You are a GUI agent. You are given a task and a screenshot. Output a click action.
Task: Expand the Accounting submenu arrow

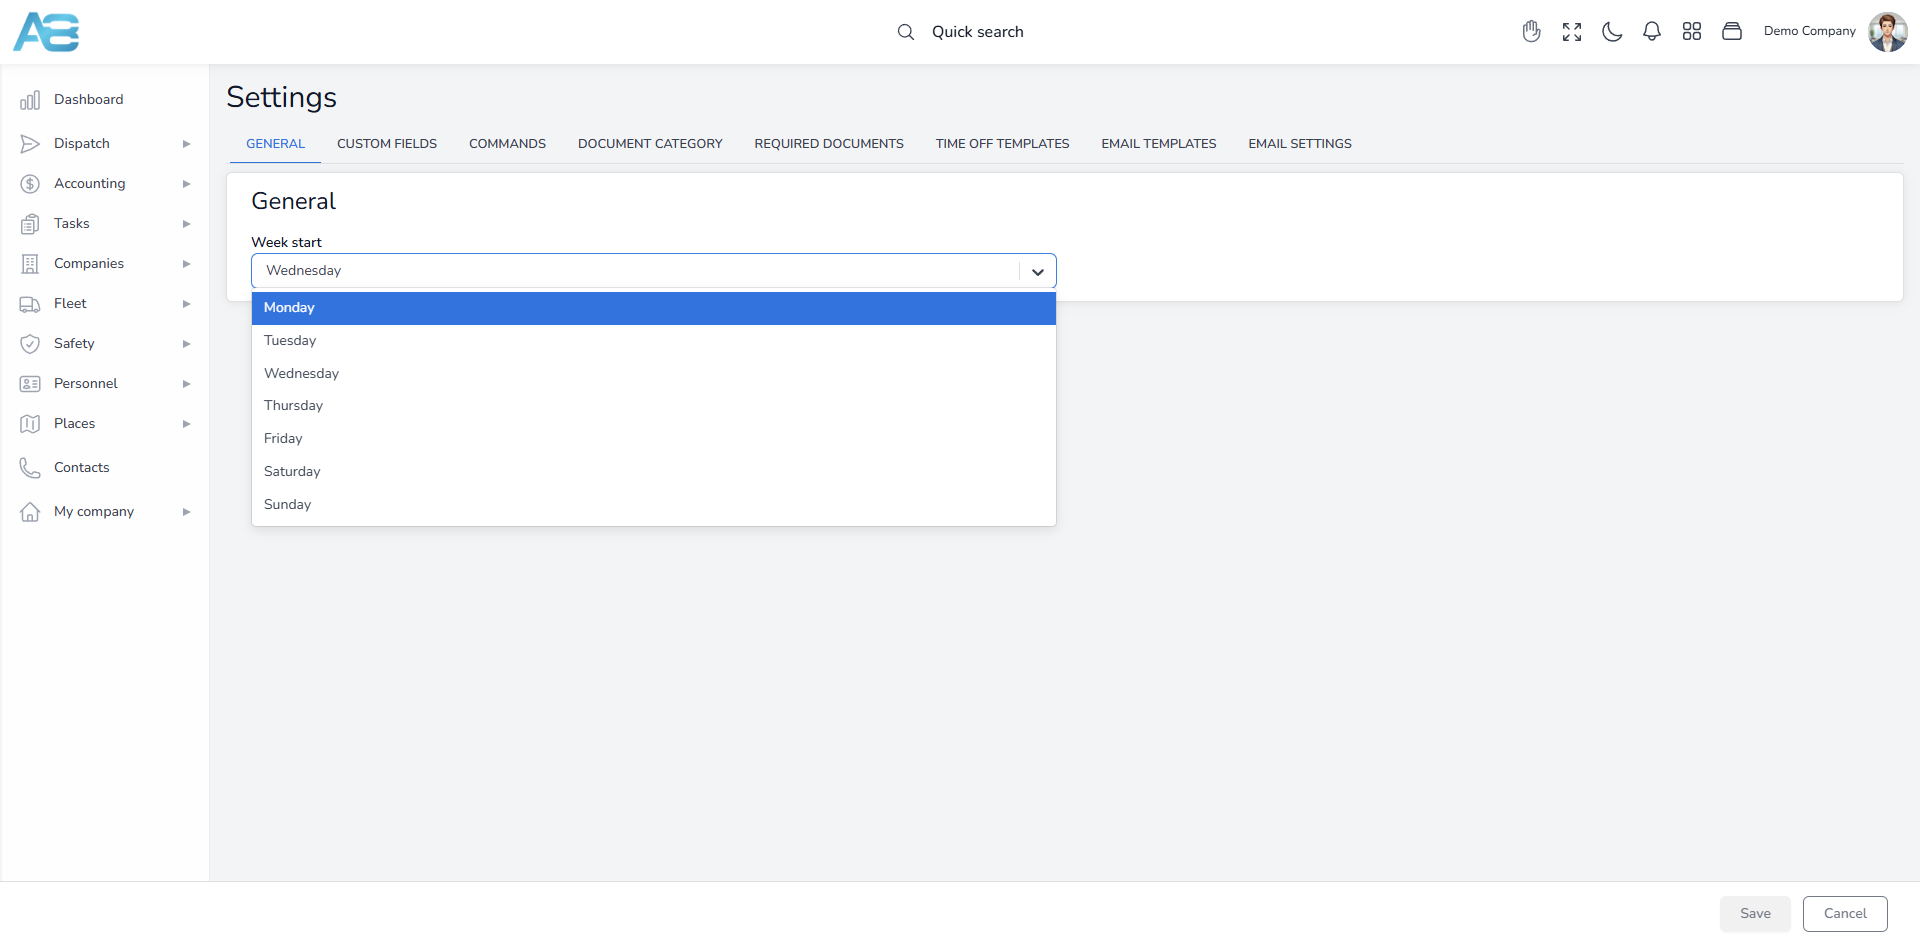186,184
